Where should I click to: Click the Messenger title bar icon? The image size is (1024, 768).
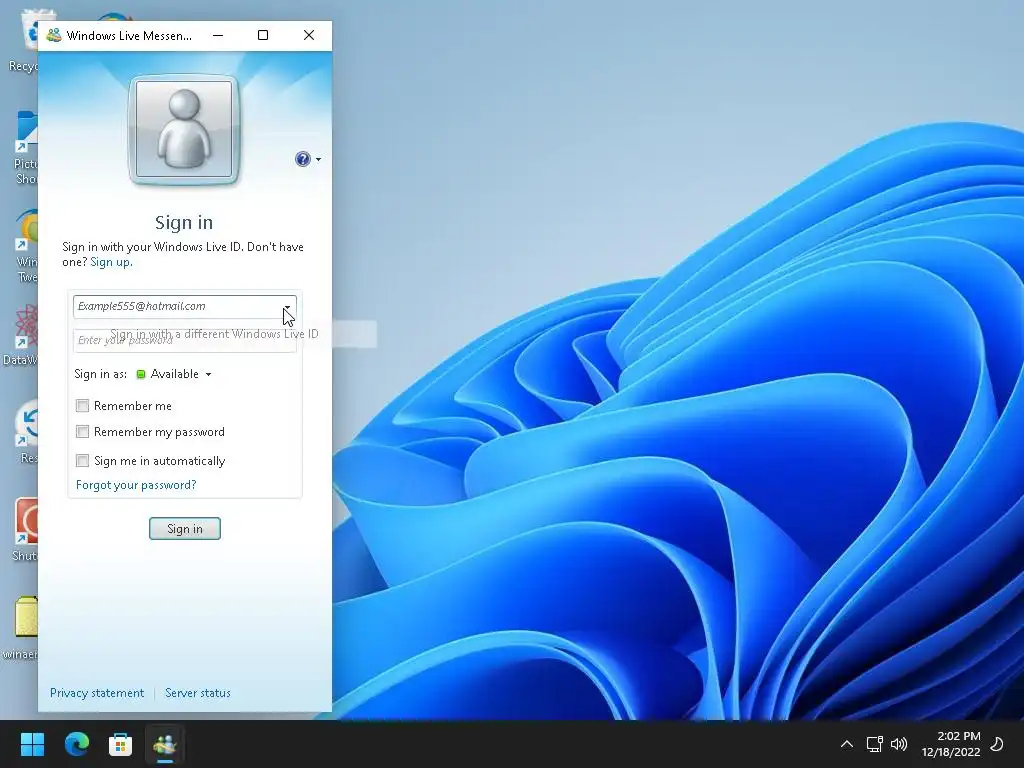(54, 35)
